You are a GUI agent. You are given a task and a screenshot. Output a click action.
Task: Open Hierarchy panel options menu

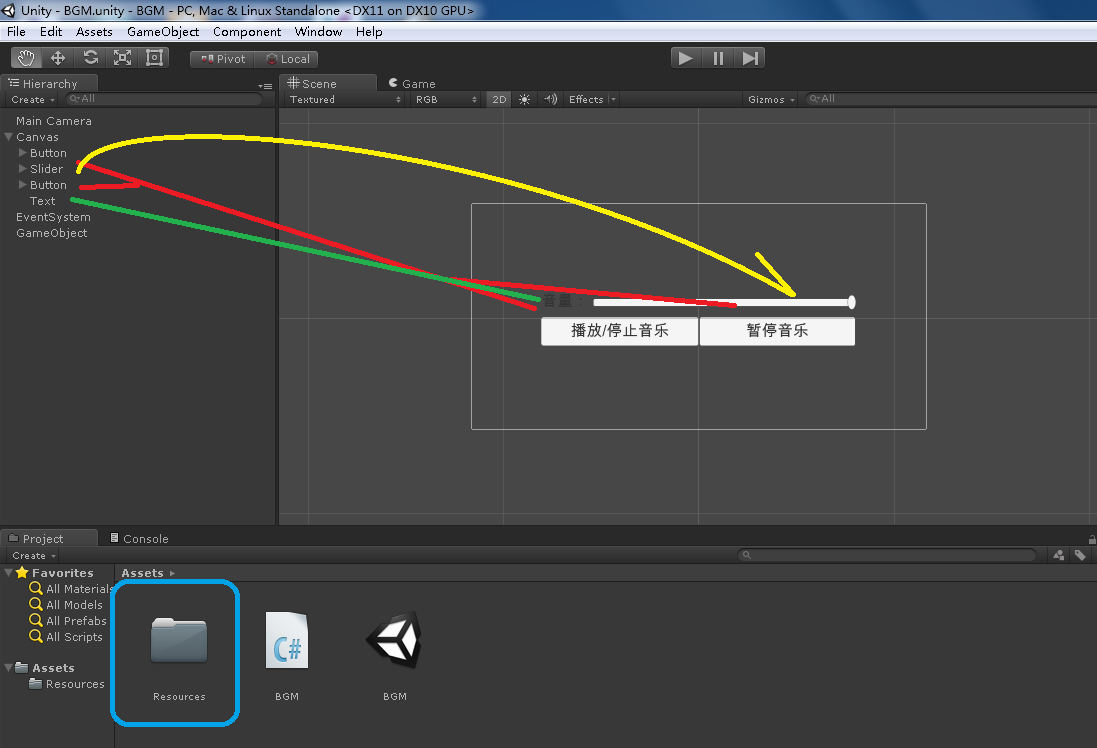(x=264, y=86)
